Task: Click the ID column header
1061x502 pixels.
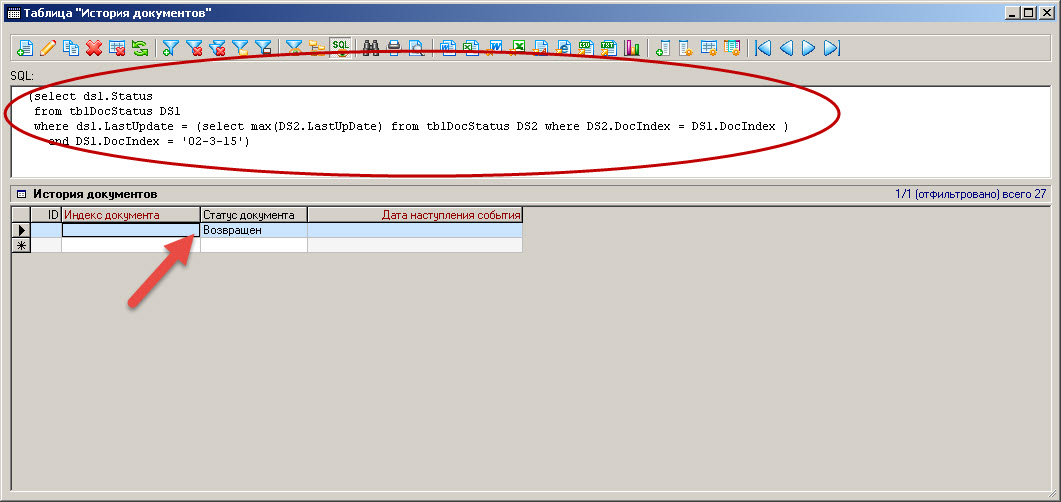Action: 46,215
